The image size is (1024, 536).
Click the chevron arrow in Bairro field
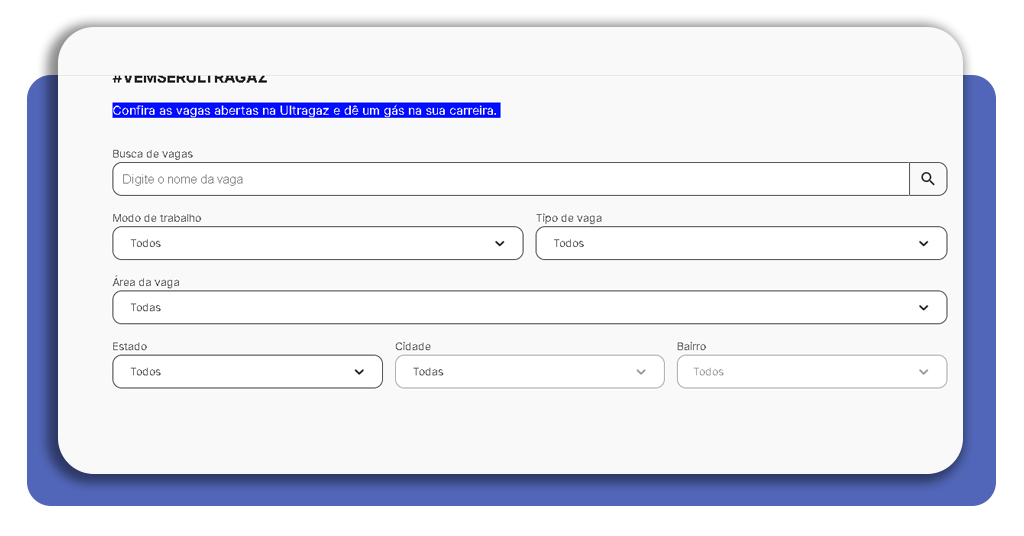pyautogui.click(x=923, y=371)
